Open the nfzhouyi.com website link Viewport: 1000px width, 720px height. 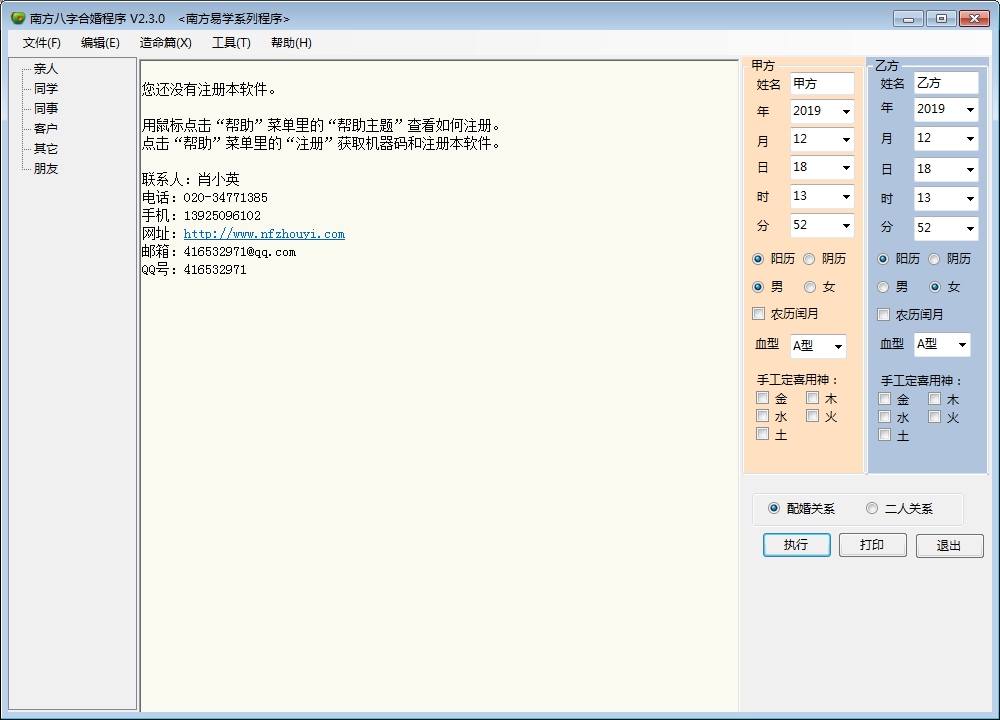click(264, 234)
